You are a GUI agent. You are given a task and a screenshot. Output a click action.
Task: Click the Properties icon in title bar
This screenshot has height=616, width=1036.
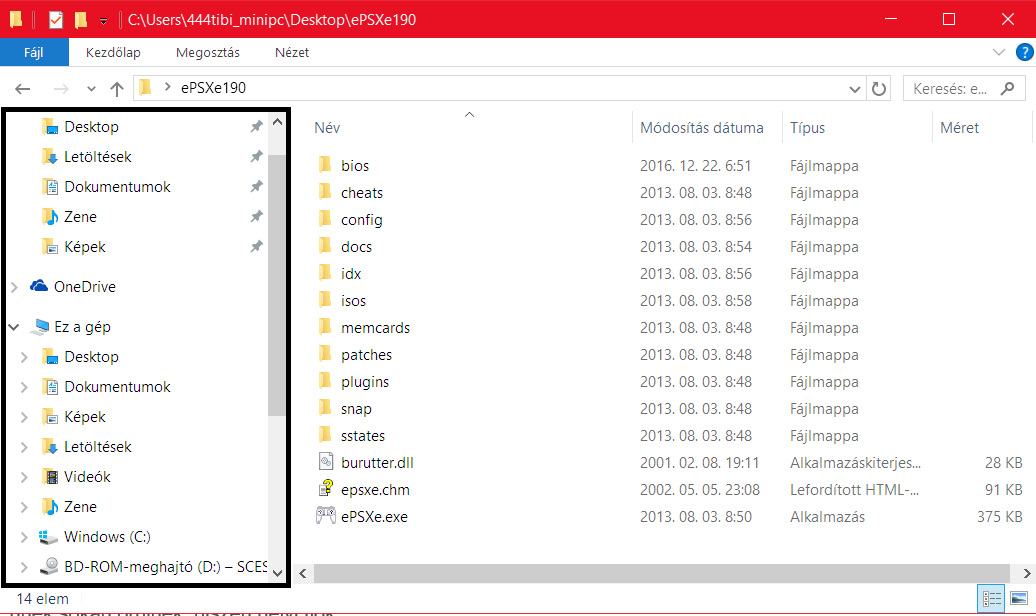(x=56, y=20)
